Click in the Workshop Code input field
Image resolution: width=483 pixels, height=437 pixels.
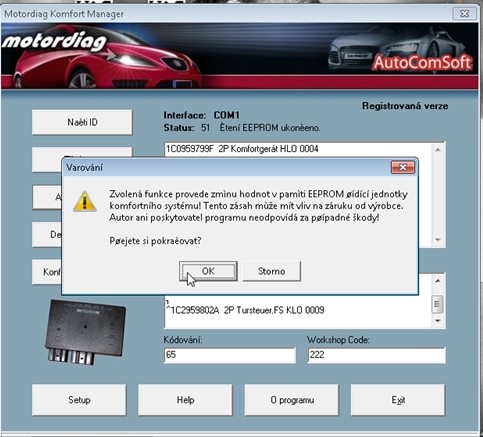[376, 355]
